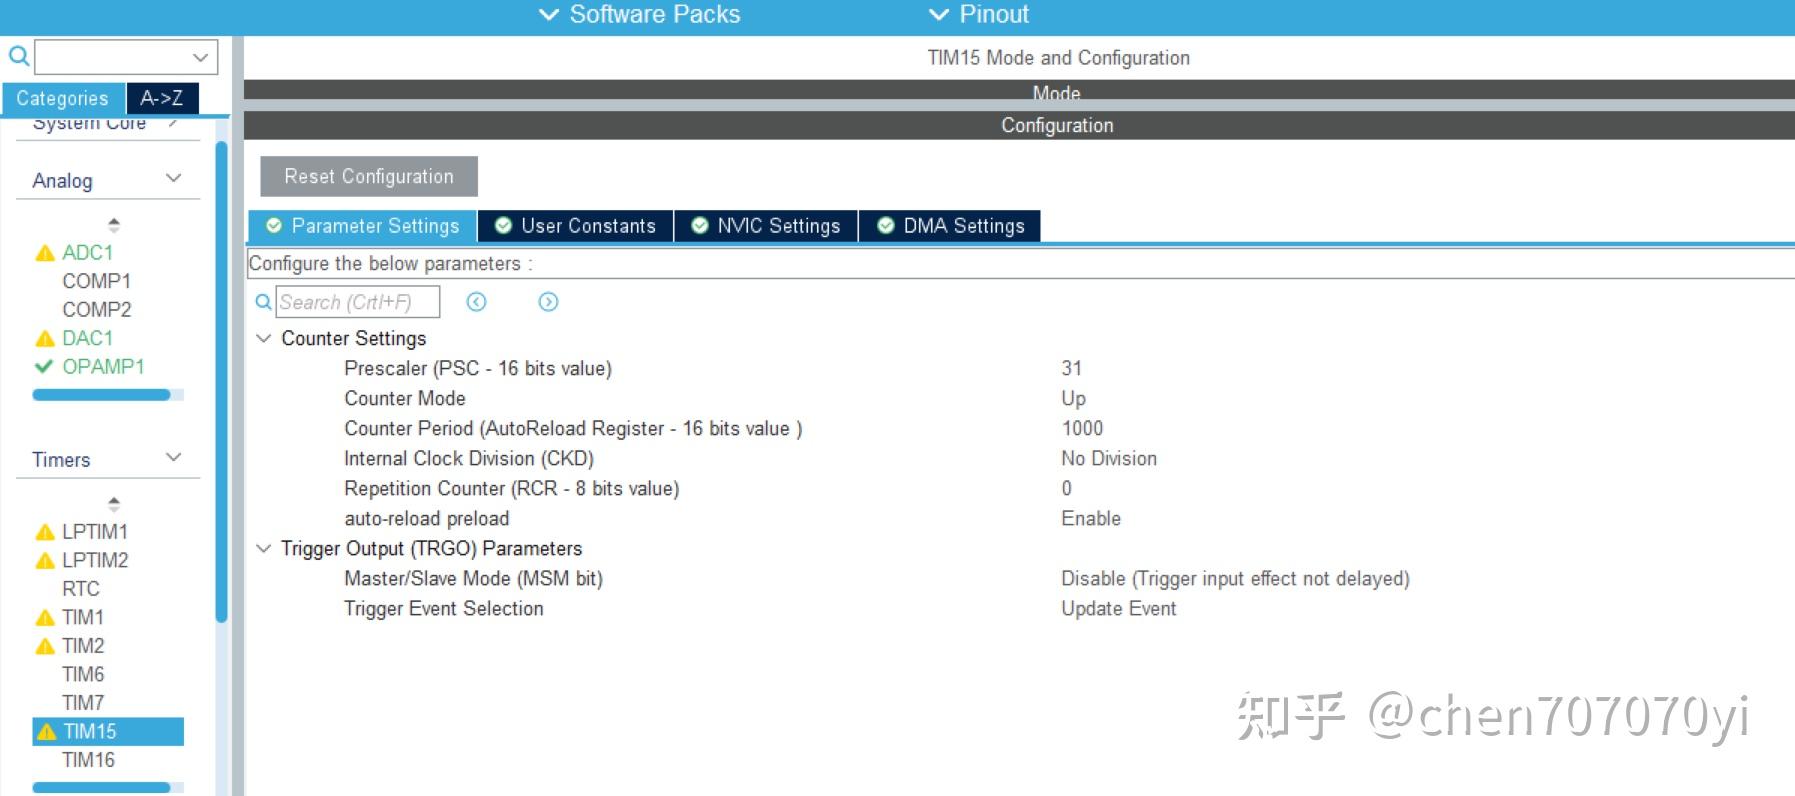Switch to the Categories tab
This screenshot has height=796, width=1795.
coord(62,98)
